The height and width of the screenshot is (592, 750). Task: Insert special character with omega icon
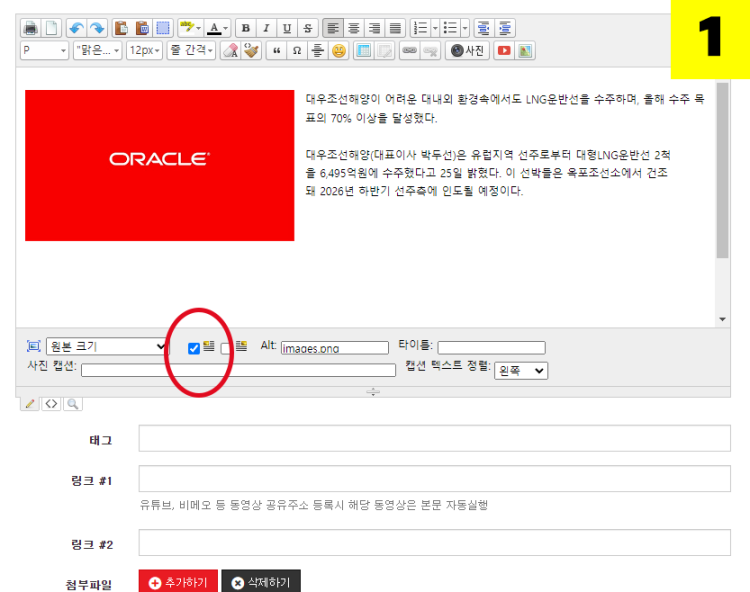pos(296,51)
